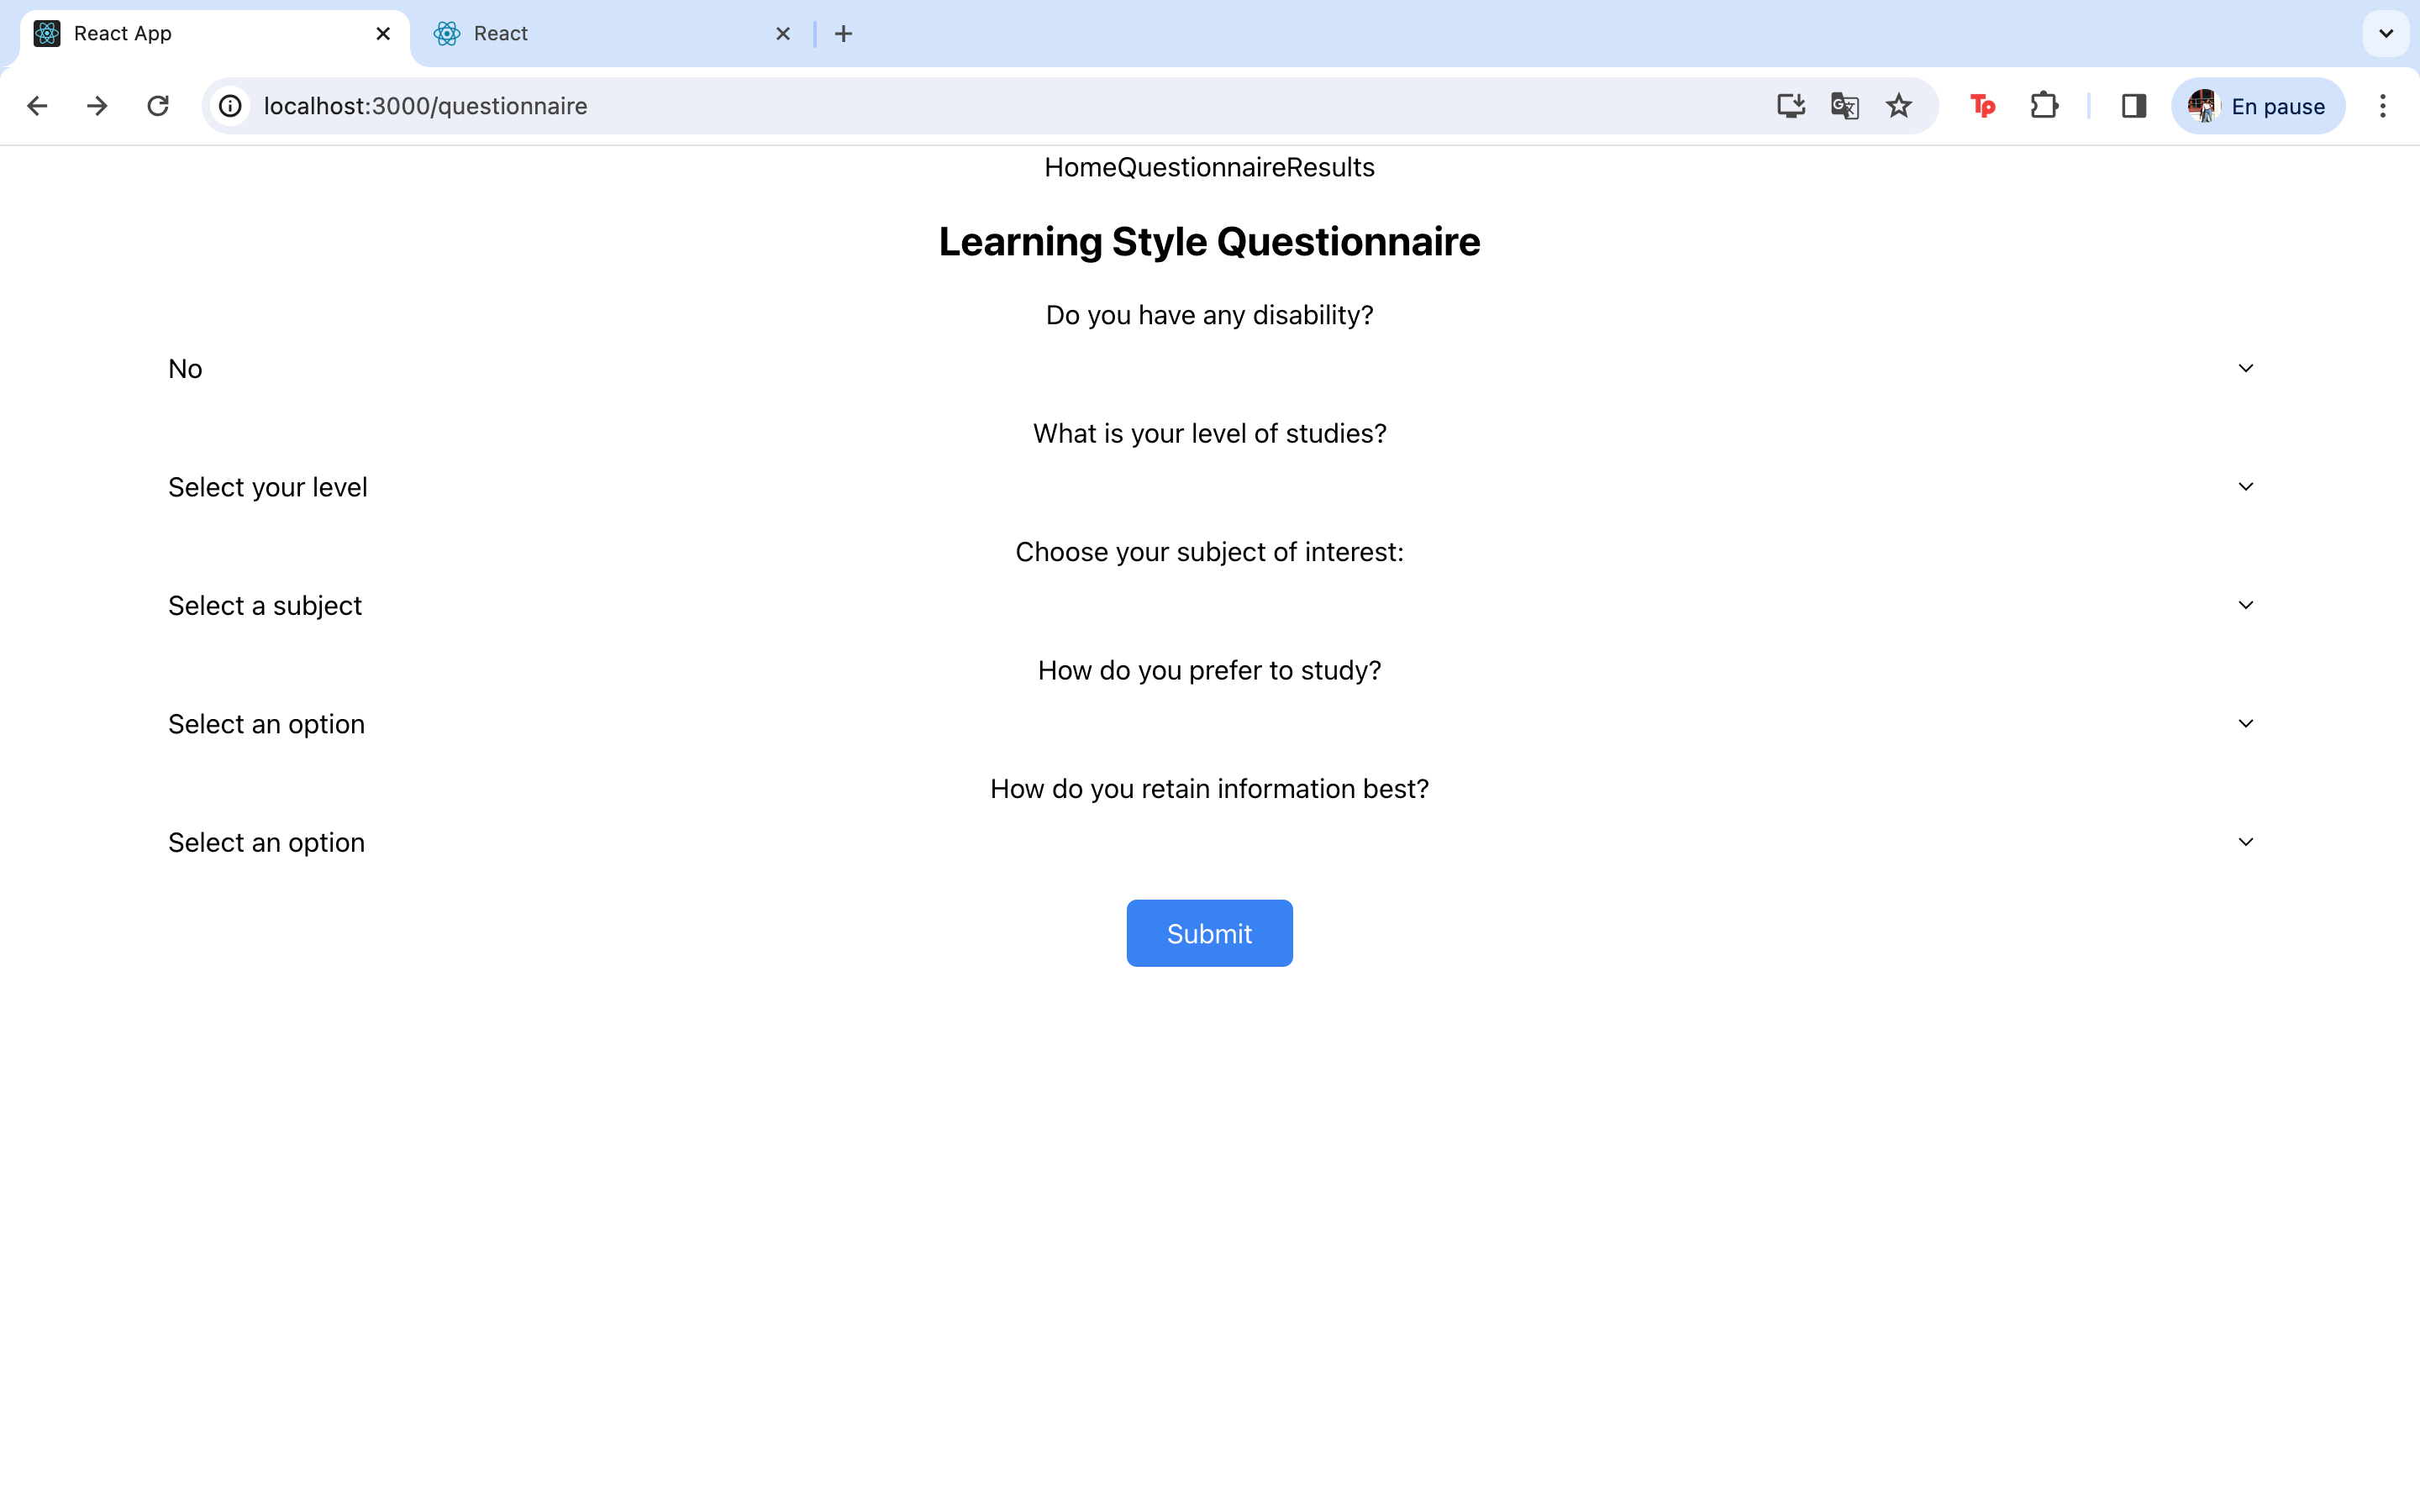The image size is (2420, 1512).
Task: Expand the Select your level dropdown
Action: point(1209,487)
